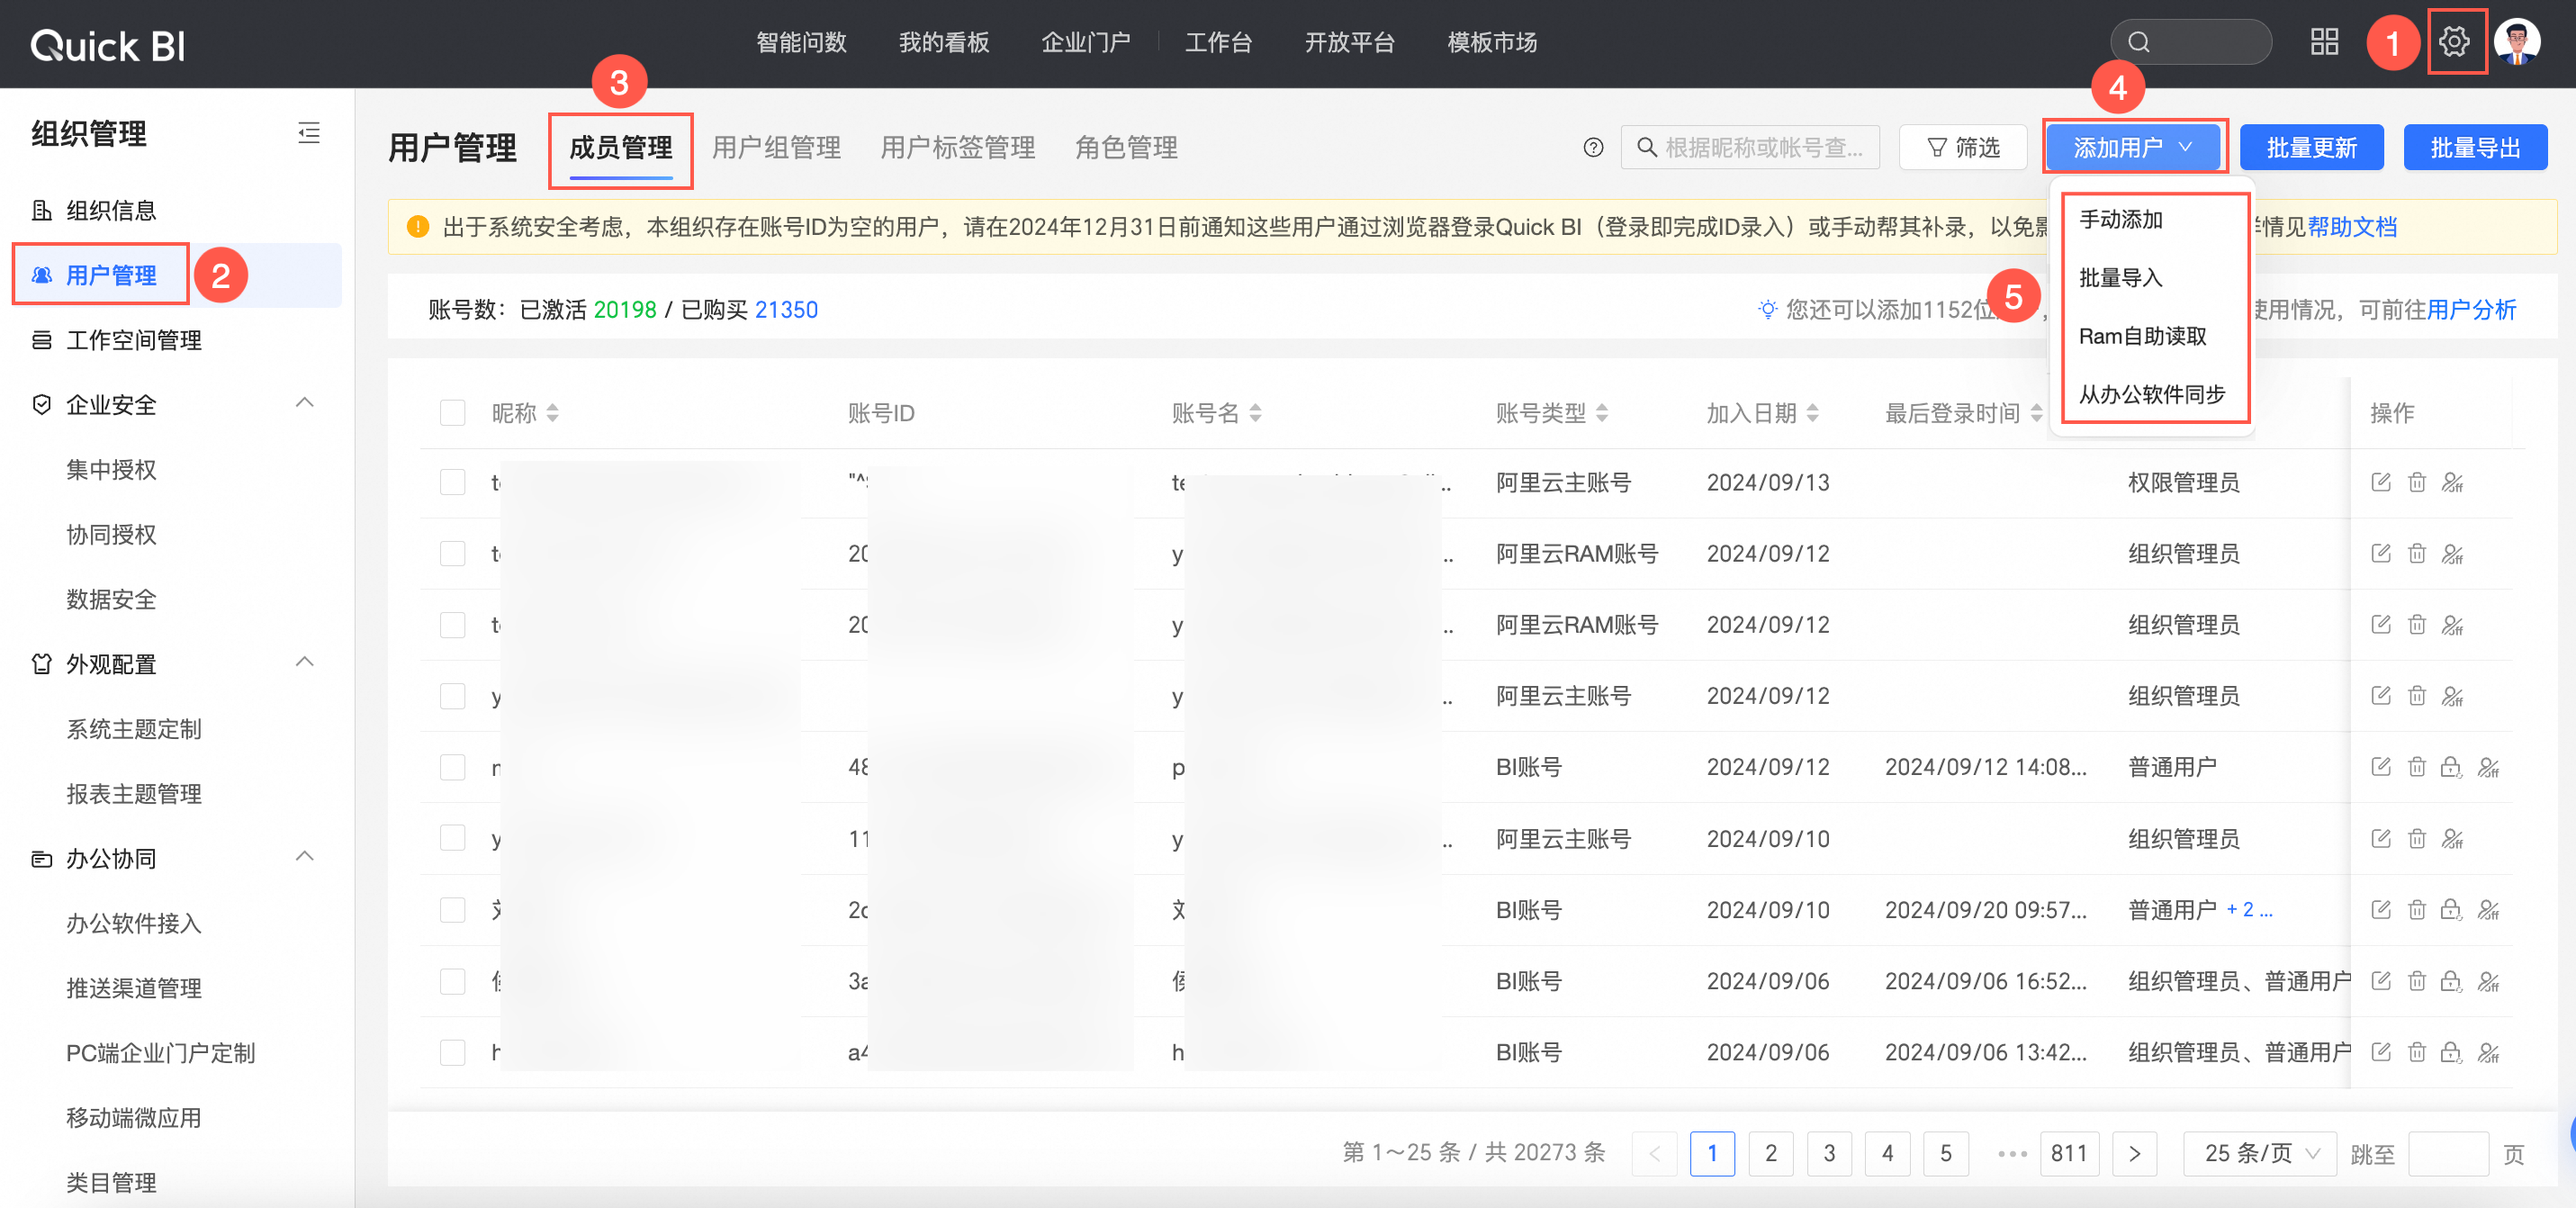2576x1208 pixels.
Task: Open the 25 条/页 page size dropdown
Action: (2259, 1153)
